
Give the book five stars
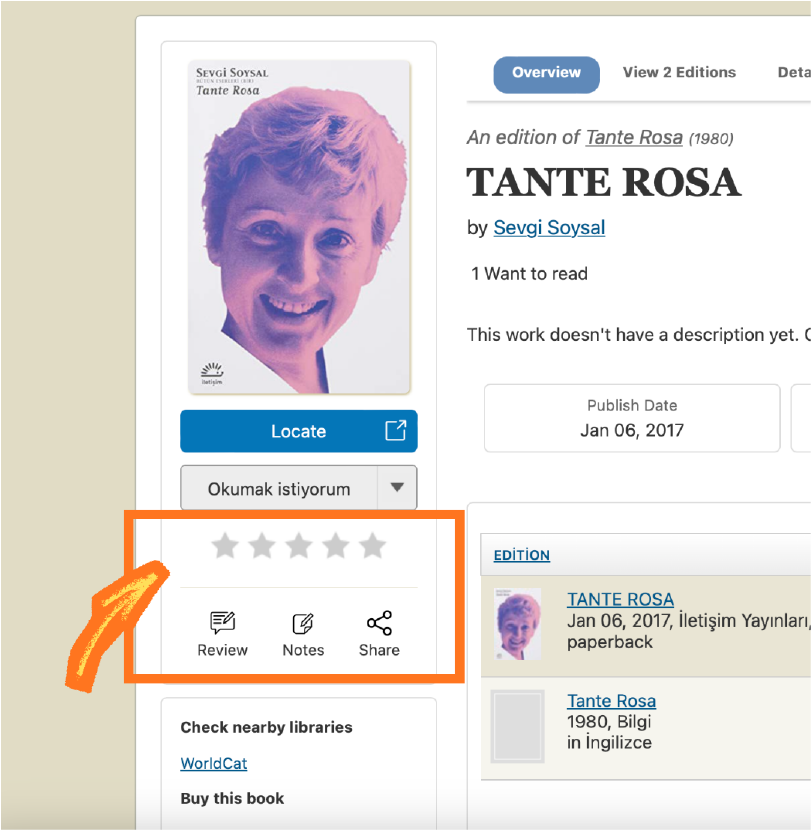(372, 546)
